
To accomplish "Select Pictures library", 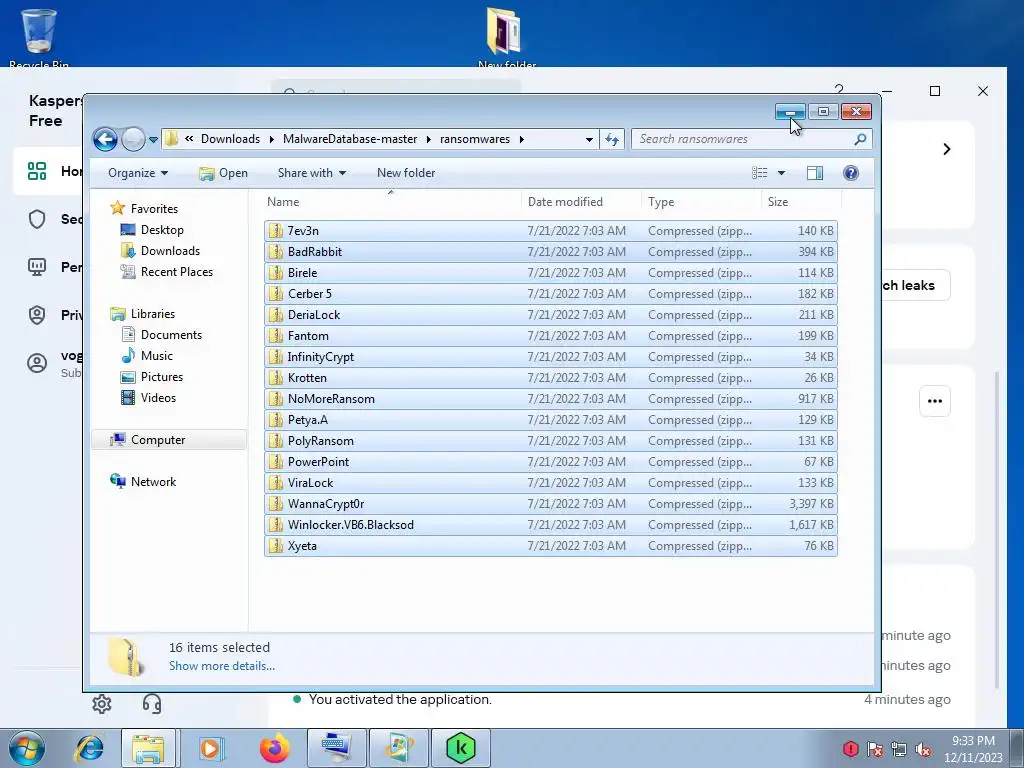I will click(161, 377).
